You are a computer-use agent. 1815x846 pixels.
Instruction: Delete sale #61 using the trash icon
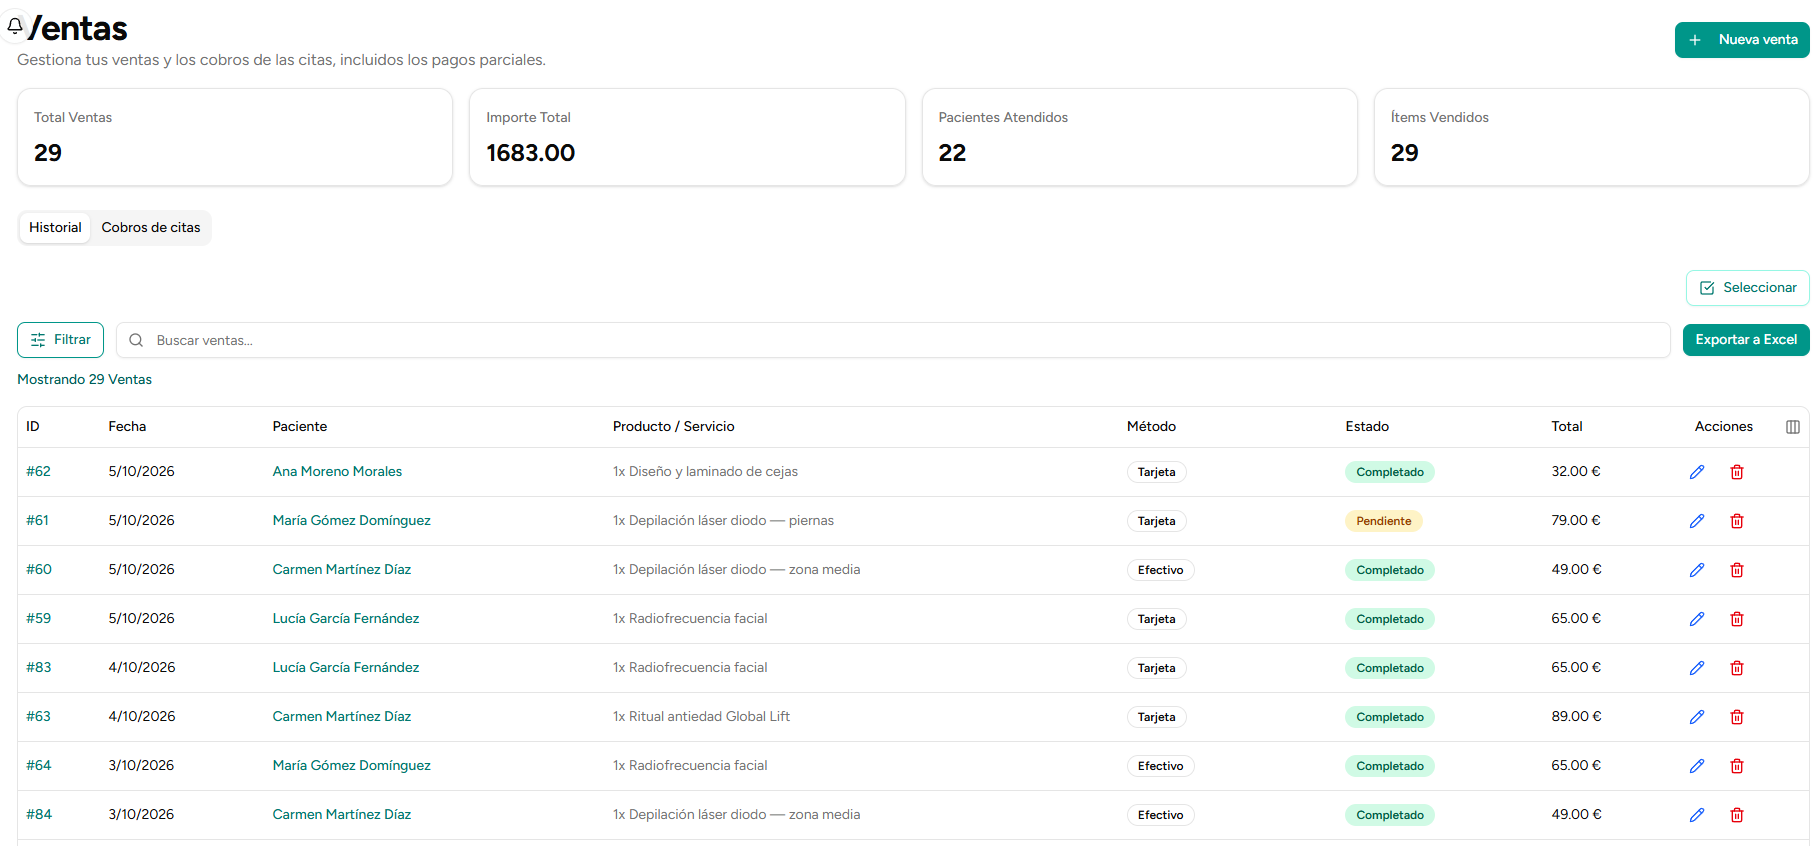(1737, 521)
